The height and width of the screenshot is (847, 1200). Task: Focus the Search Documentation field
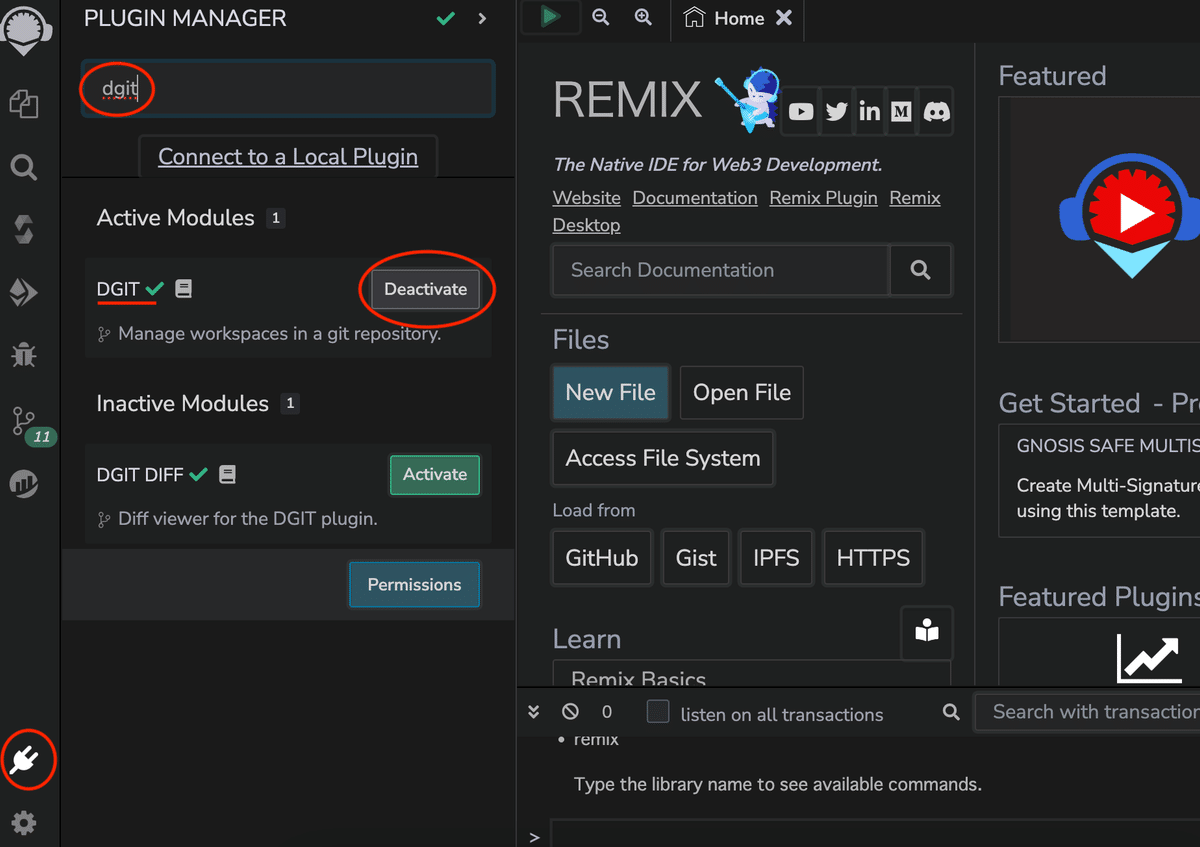click(x=721, y=270)
